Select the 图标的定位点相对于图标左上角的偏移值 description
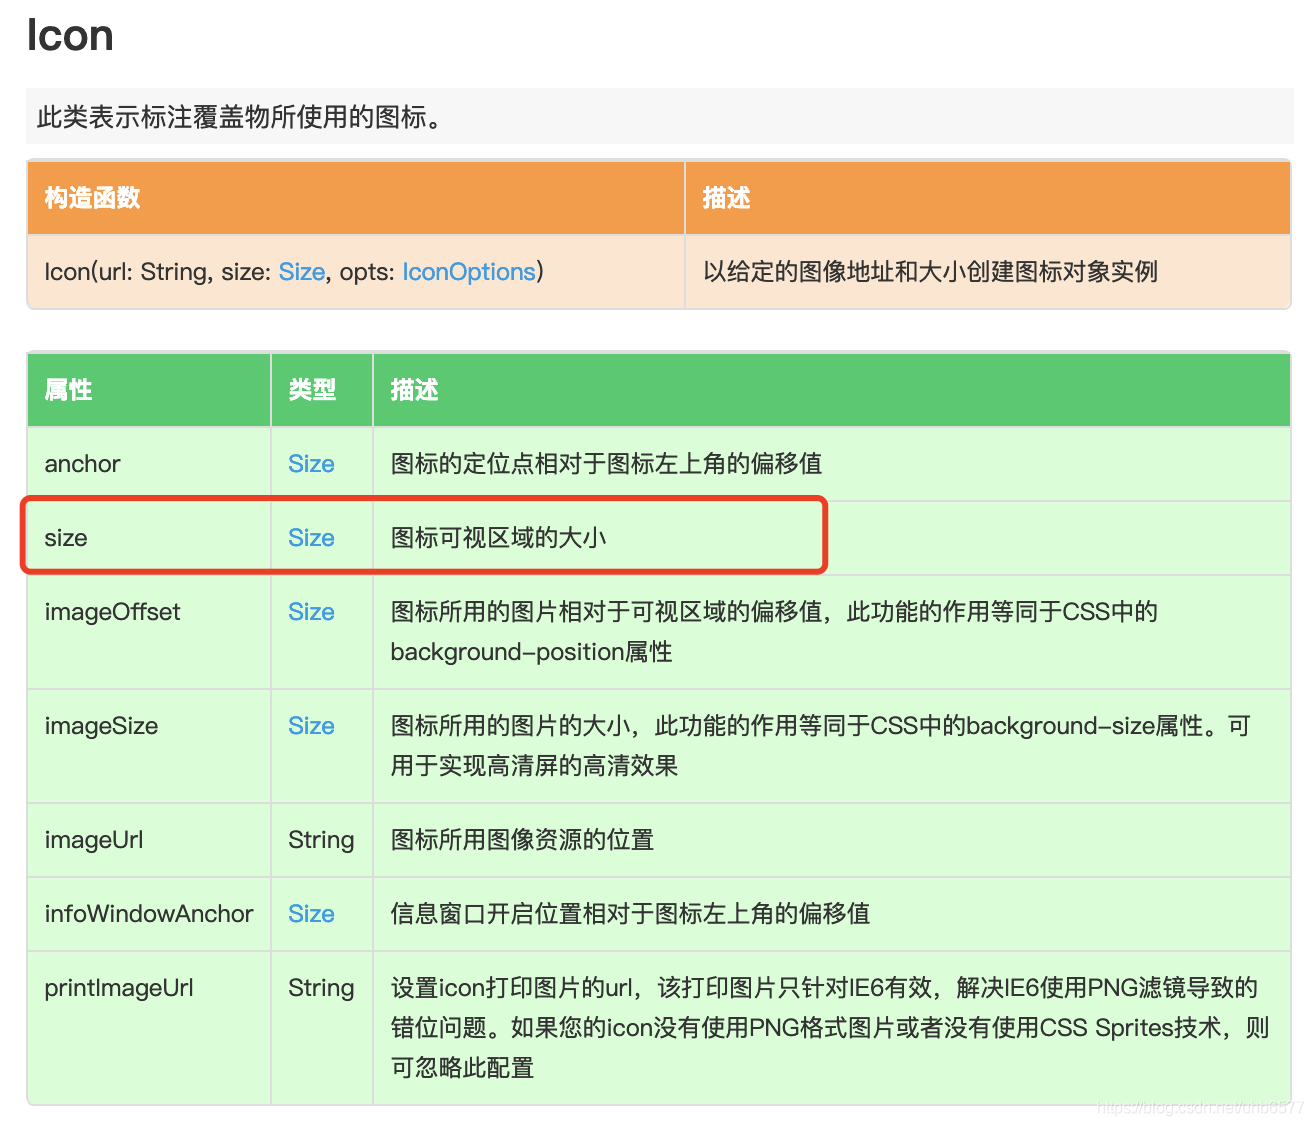The image size is (1314, 1126). pos(606,464)
